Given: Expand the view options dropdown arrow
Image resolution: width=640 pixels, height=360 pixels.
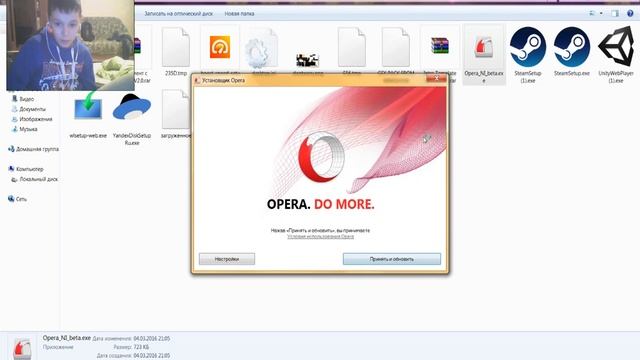Looking at the screenshot, I should point(601,13).
